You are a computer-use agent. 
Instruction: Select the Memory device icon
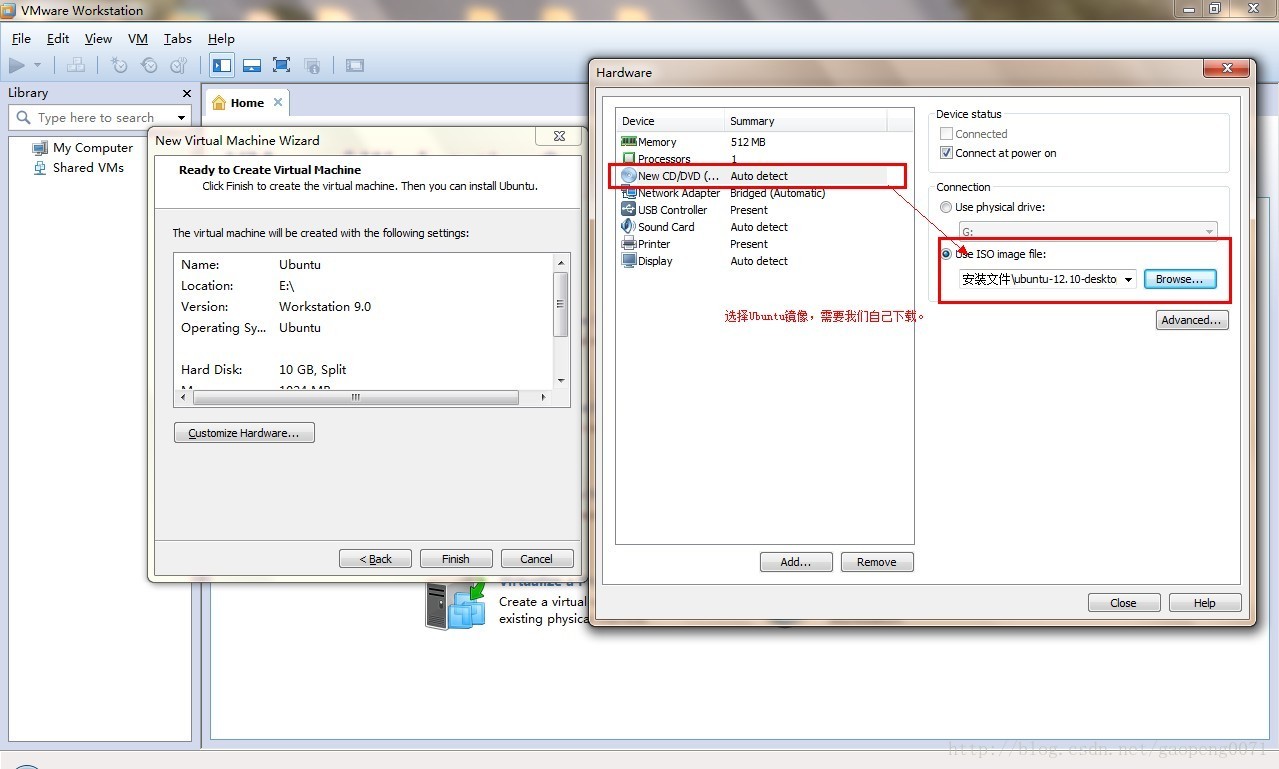[628, 142]
